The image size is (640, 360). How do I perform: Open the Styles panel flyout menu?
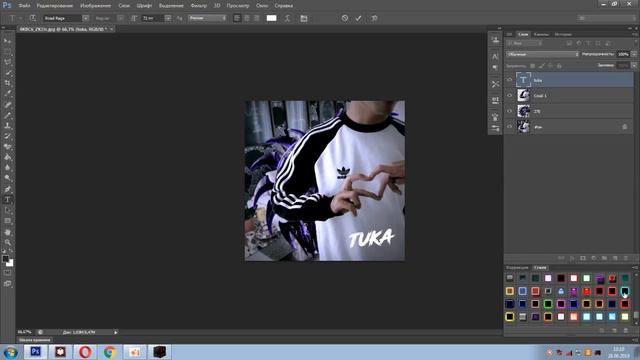pyautogui.click(x=635, y=268)
